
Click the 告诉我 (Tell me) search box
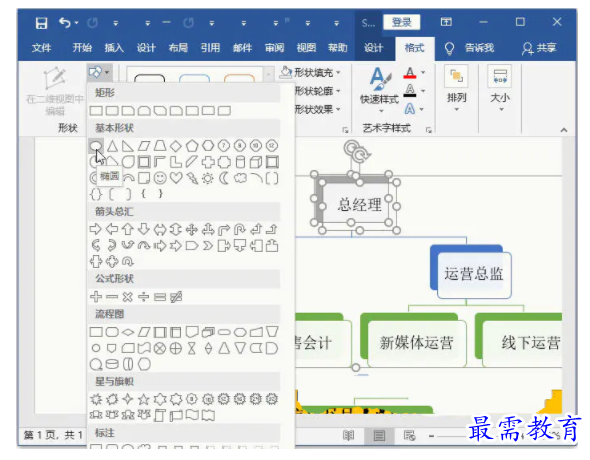click(x=470, y=48)
